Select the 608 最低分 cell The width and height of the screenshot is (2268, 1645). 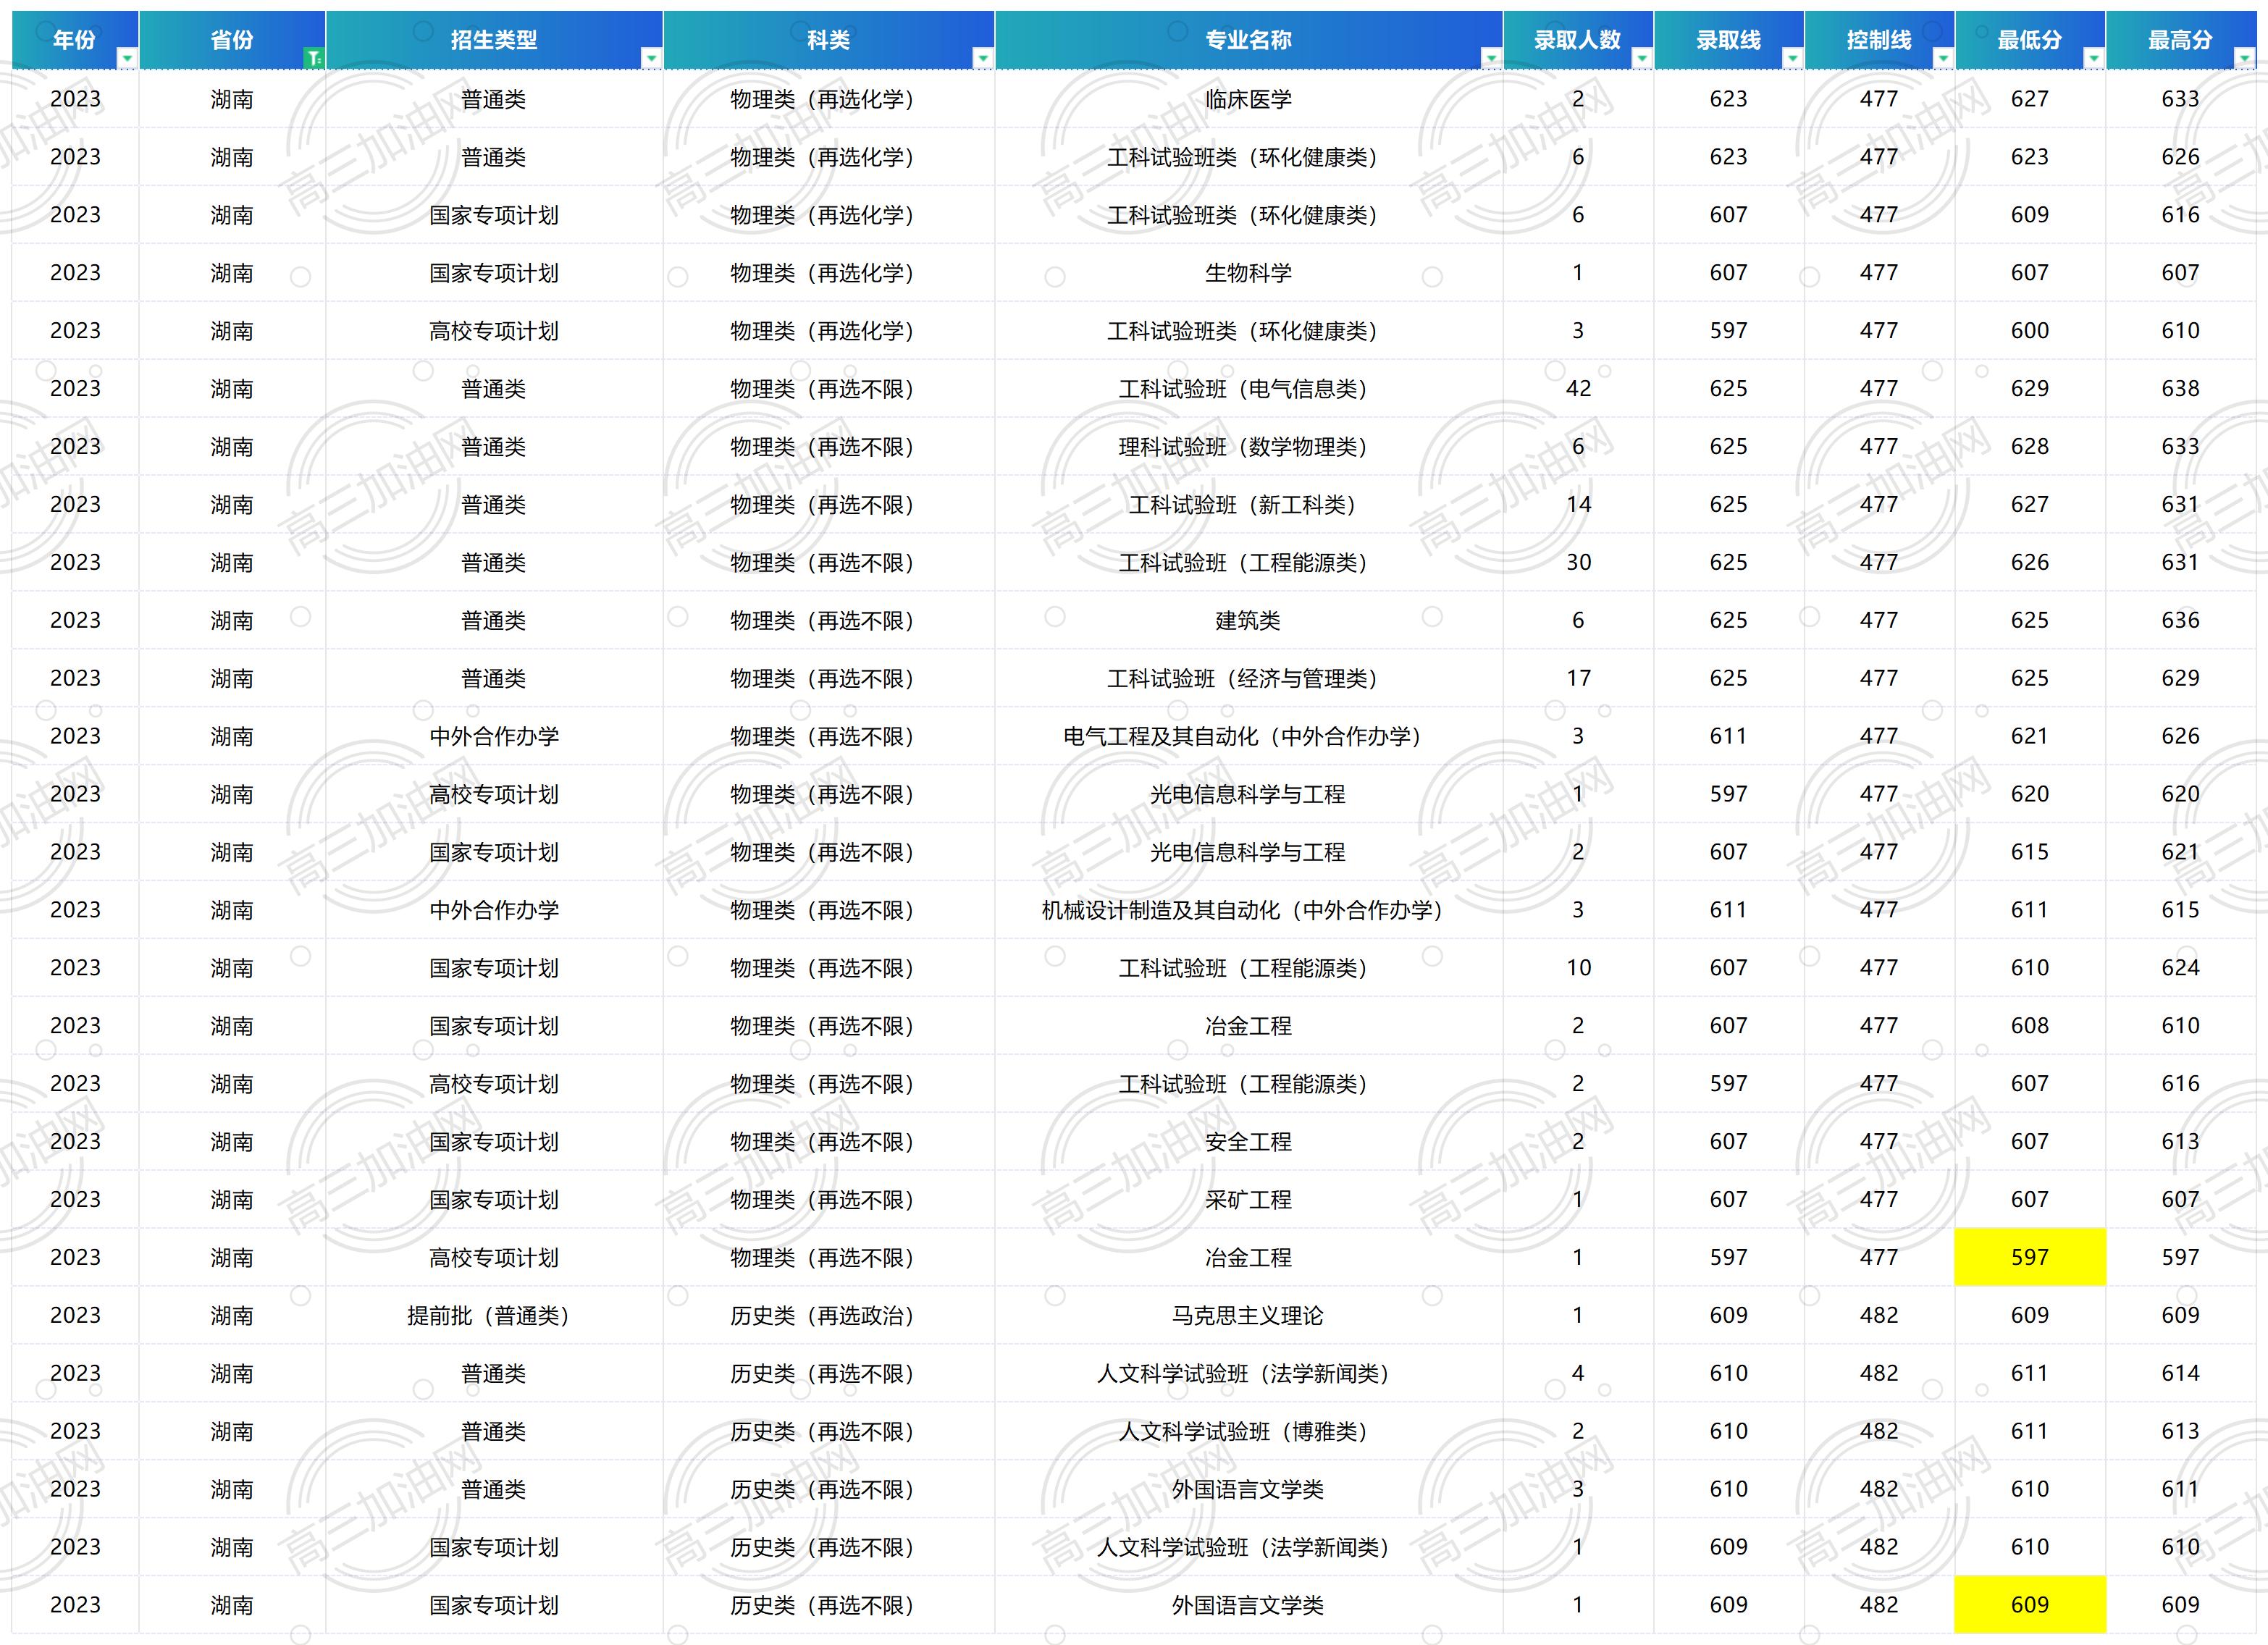click(x=2030, y=1026)
